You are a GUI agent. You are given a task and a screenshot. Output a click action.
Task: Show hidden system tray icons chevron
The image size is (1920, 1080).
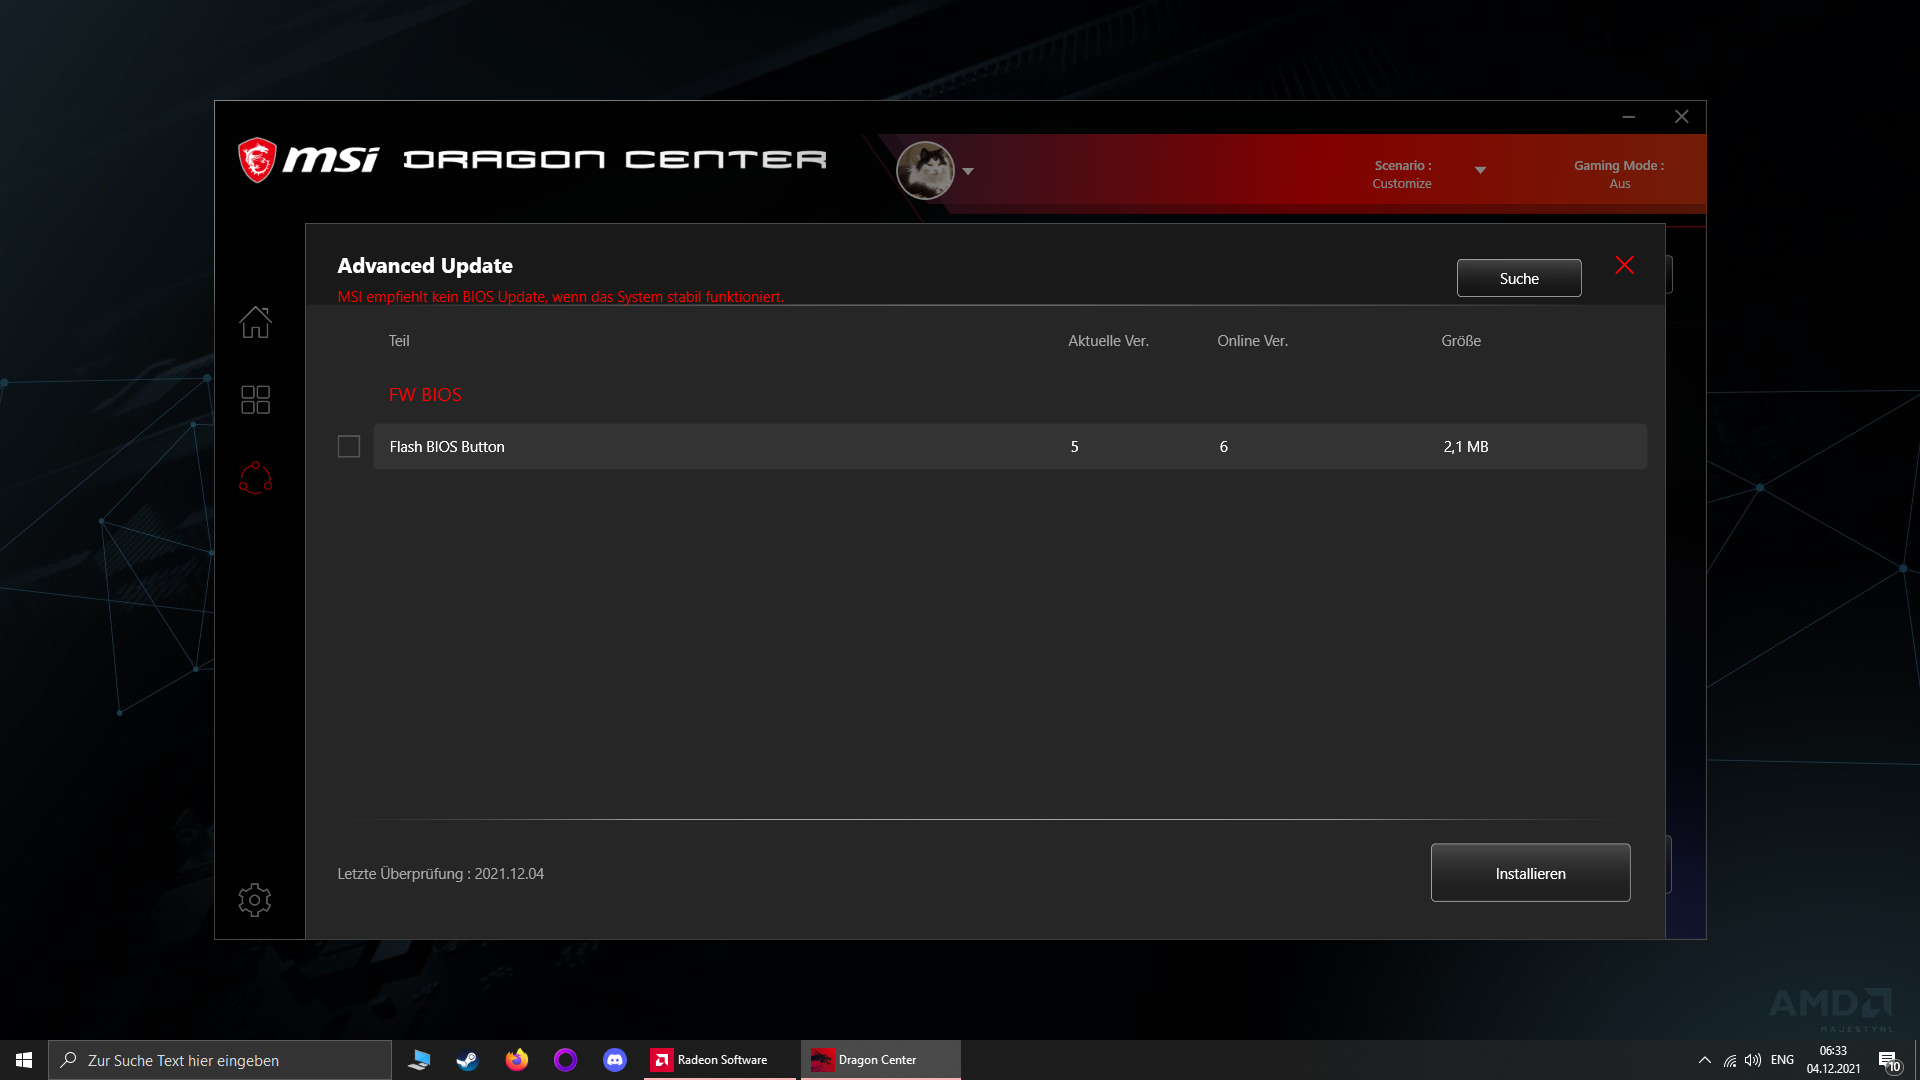tap(1704, 1060)
